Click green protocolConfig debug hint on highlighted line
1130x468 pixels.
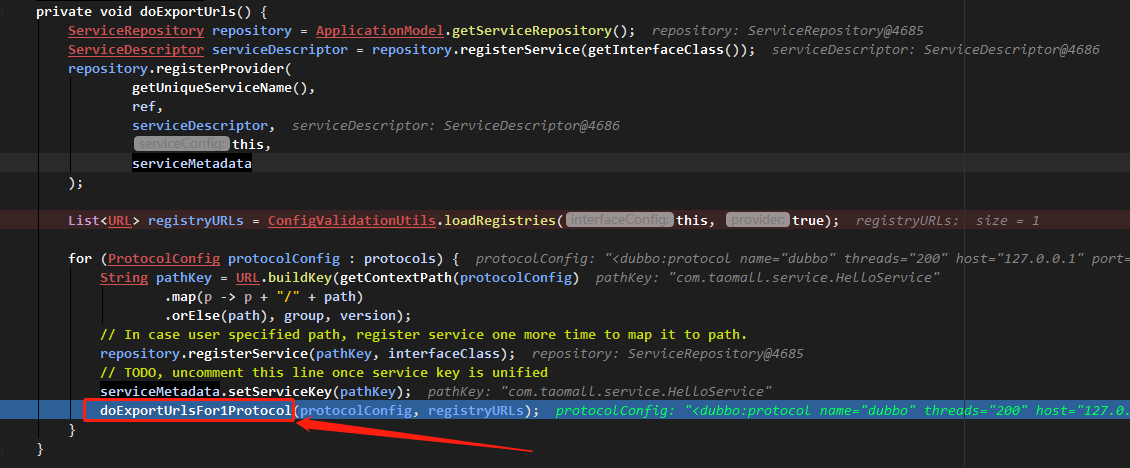point(842,411)
